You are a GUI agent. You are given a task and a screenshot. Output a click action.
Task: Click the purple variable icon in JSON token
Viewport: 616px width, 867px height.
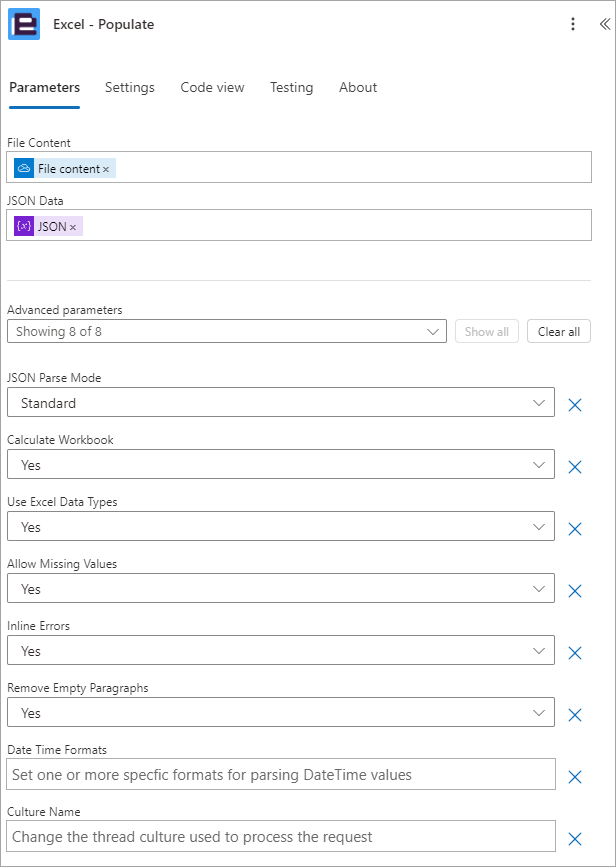coord(24,226)
